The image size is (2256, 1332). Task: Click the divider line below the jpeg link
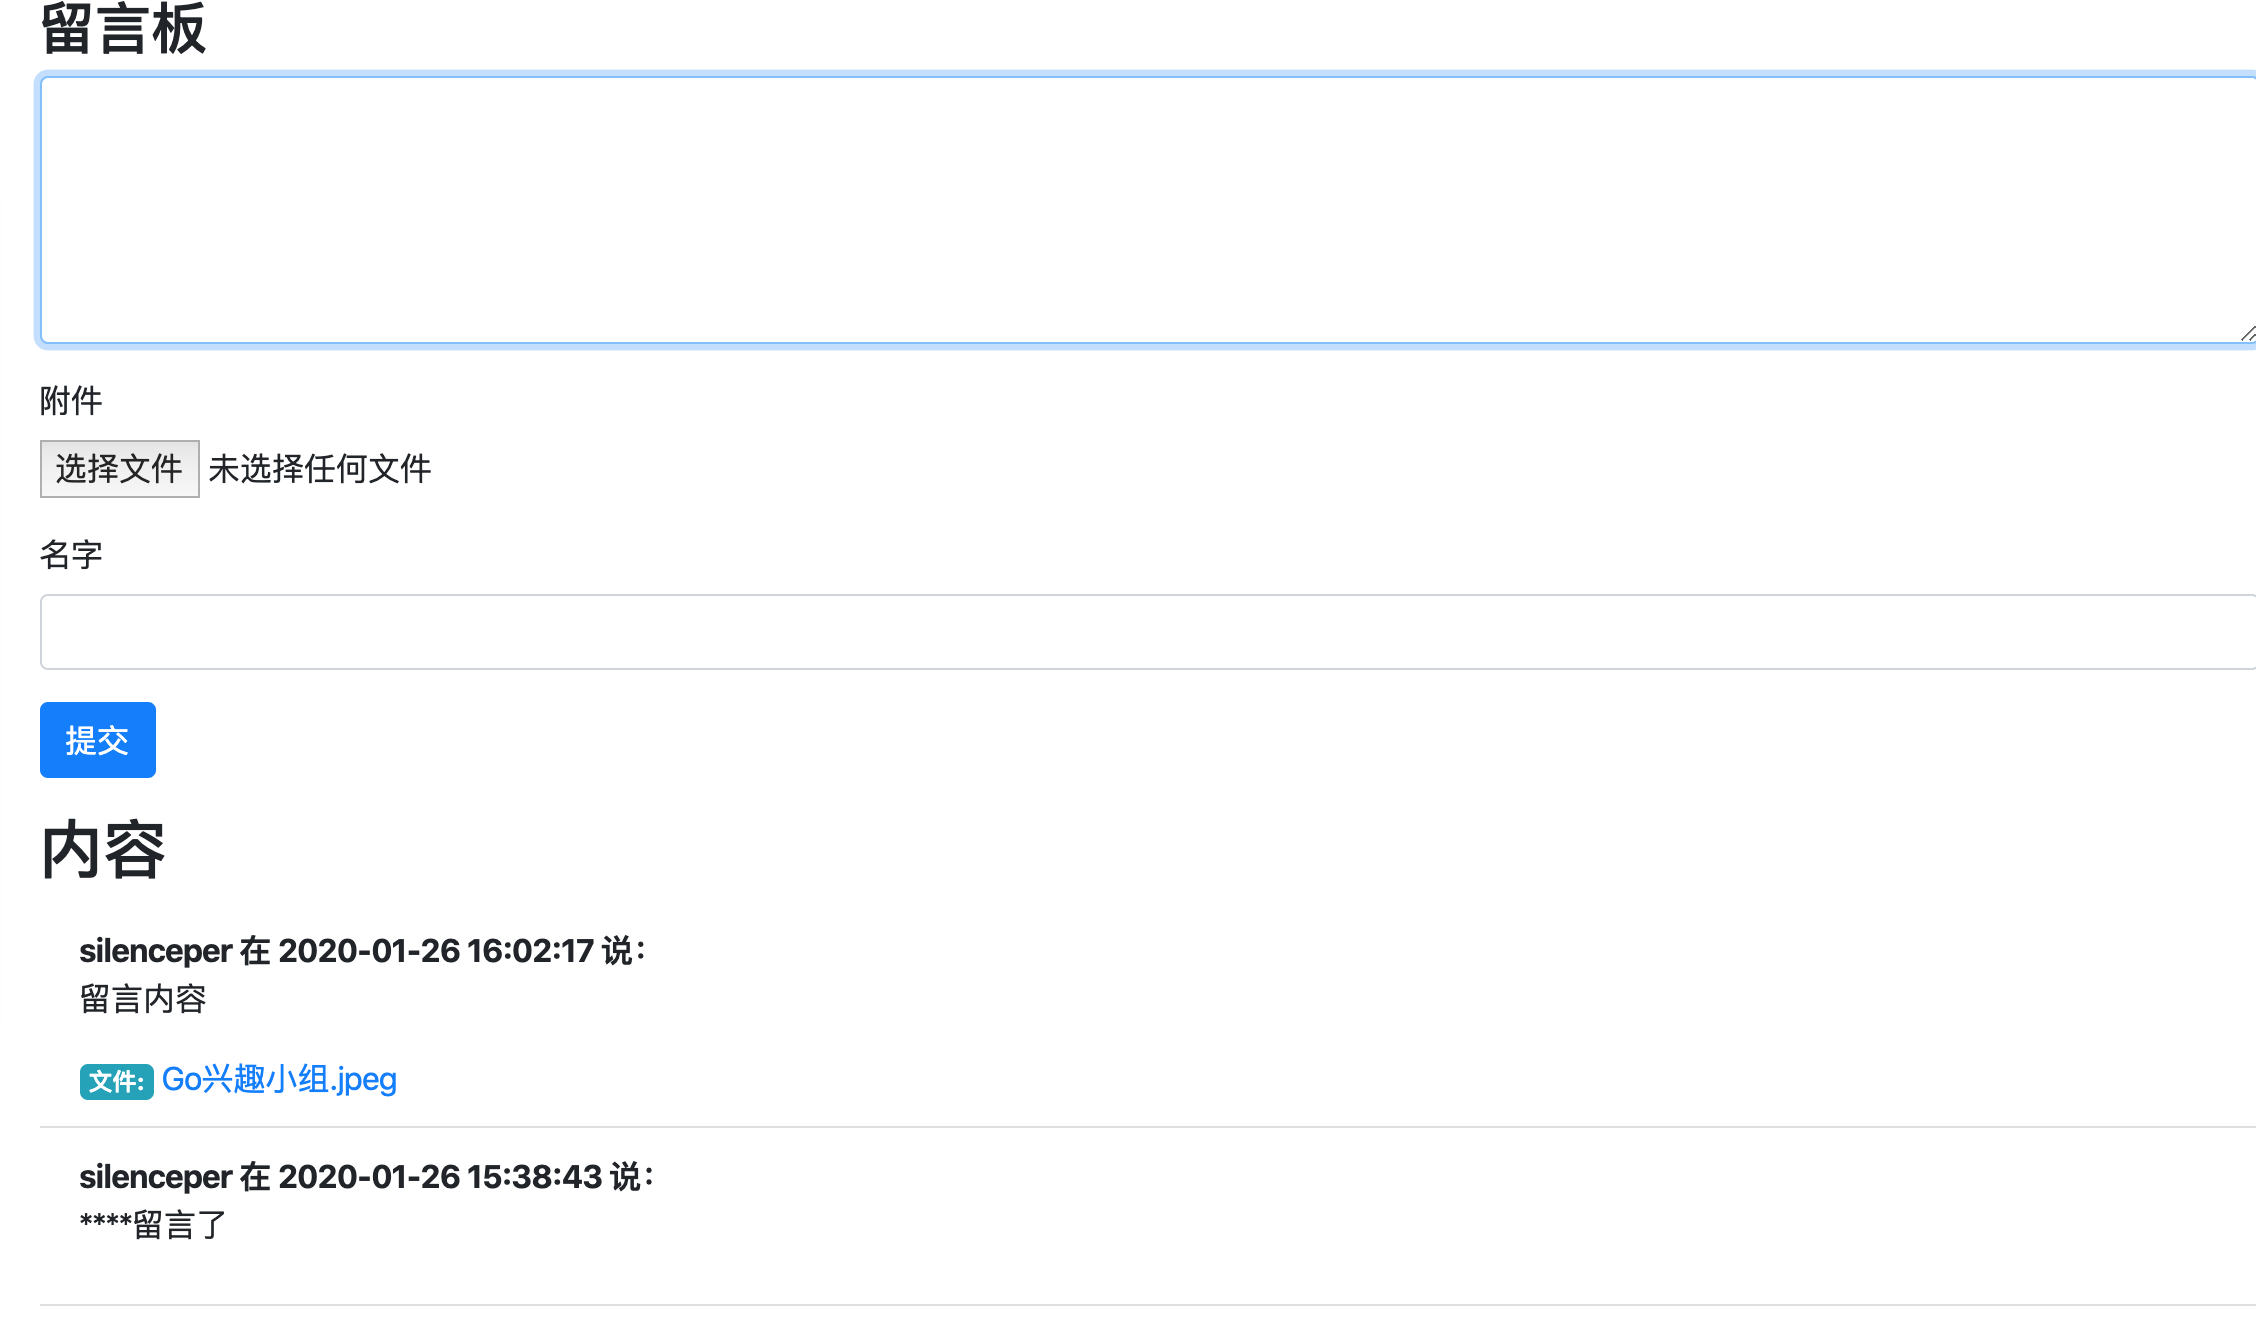click(x=1140, y=1127)
